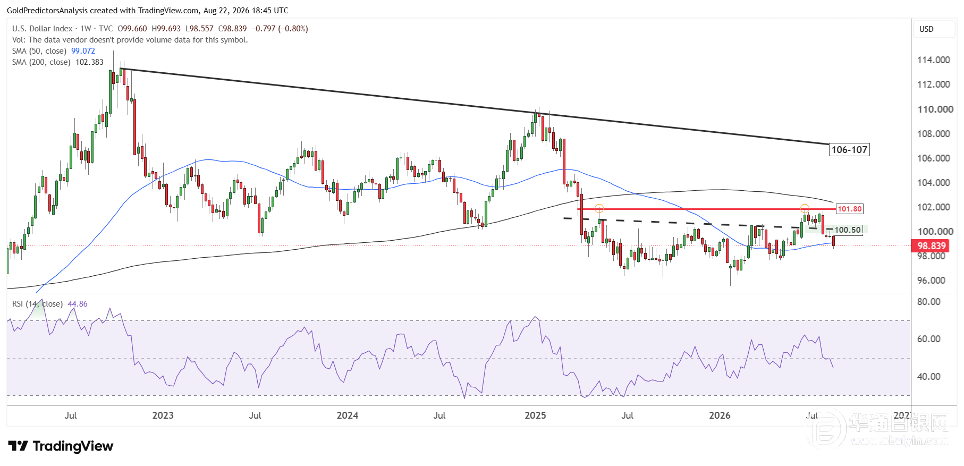Click the left orange circle on 101.80 line
Image resolution: width=964 pixels, height=466 pixels.
pyautogui.click(x=599, y=209)
